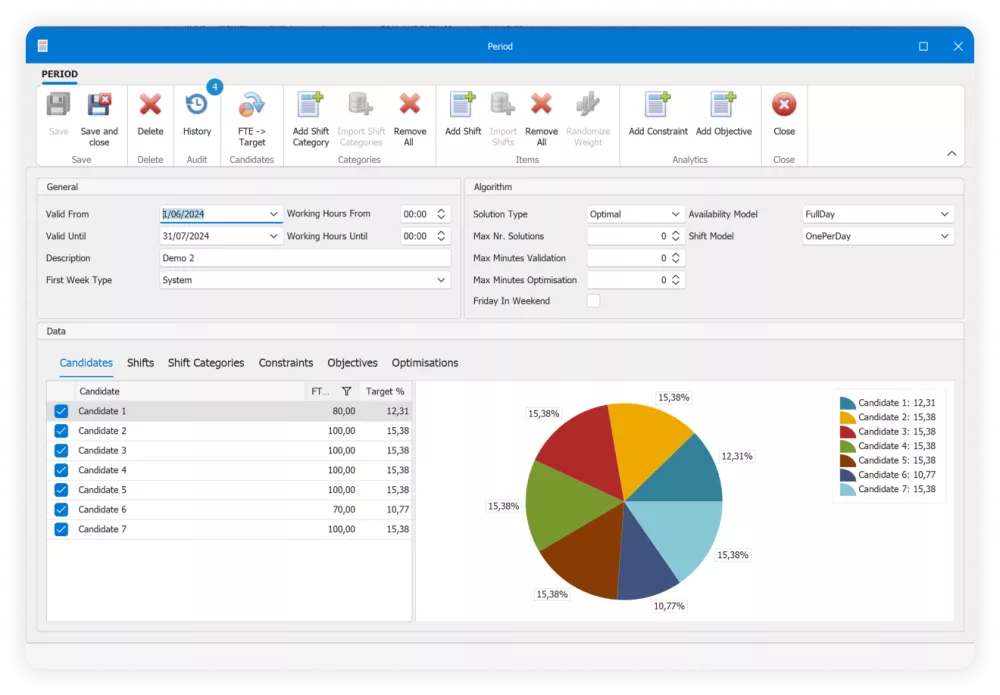Viewport: 1000px width, 695px height.
Task: Click the app icon in title bar
Action: click(x=43, y=46)
